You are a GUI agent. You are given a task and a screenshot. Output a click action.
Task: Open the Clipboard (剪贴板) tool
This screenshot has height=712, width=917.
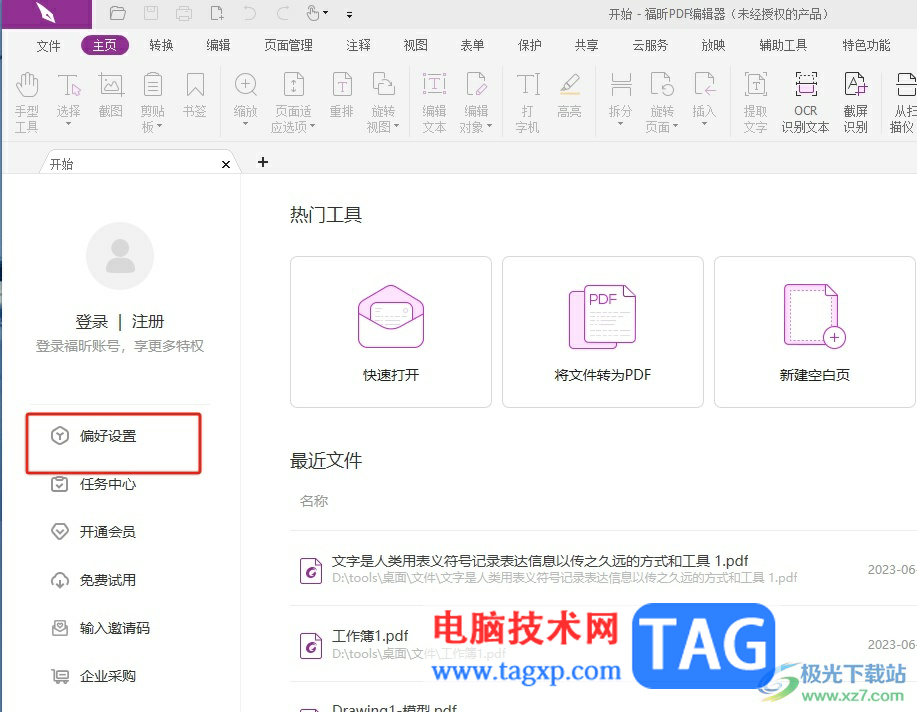153,101
